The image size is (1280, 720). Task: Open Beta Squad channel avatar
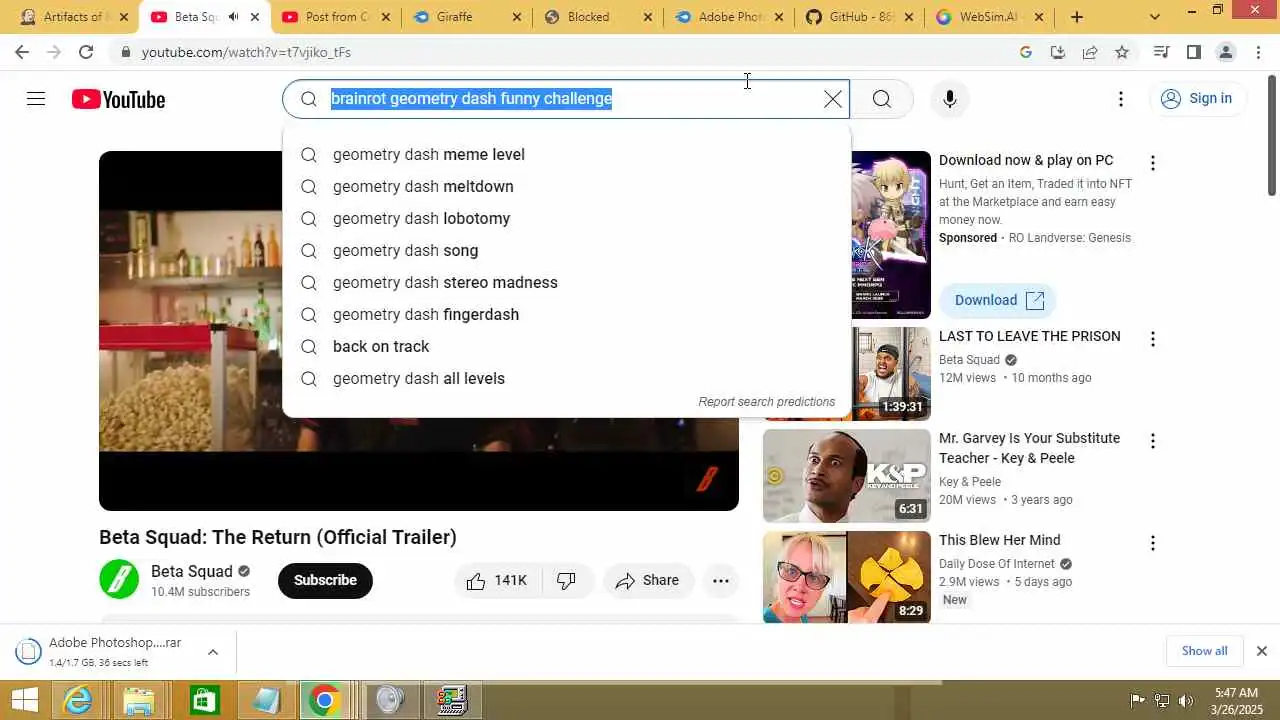pos(119,580)
